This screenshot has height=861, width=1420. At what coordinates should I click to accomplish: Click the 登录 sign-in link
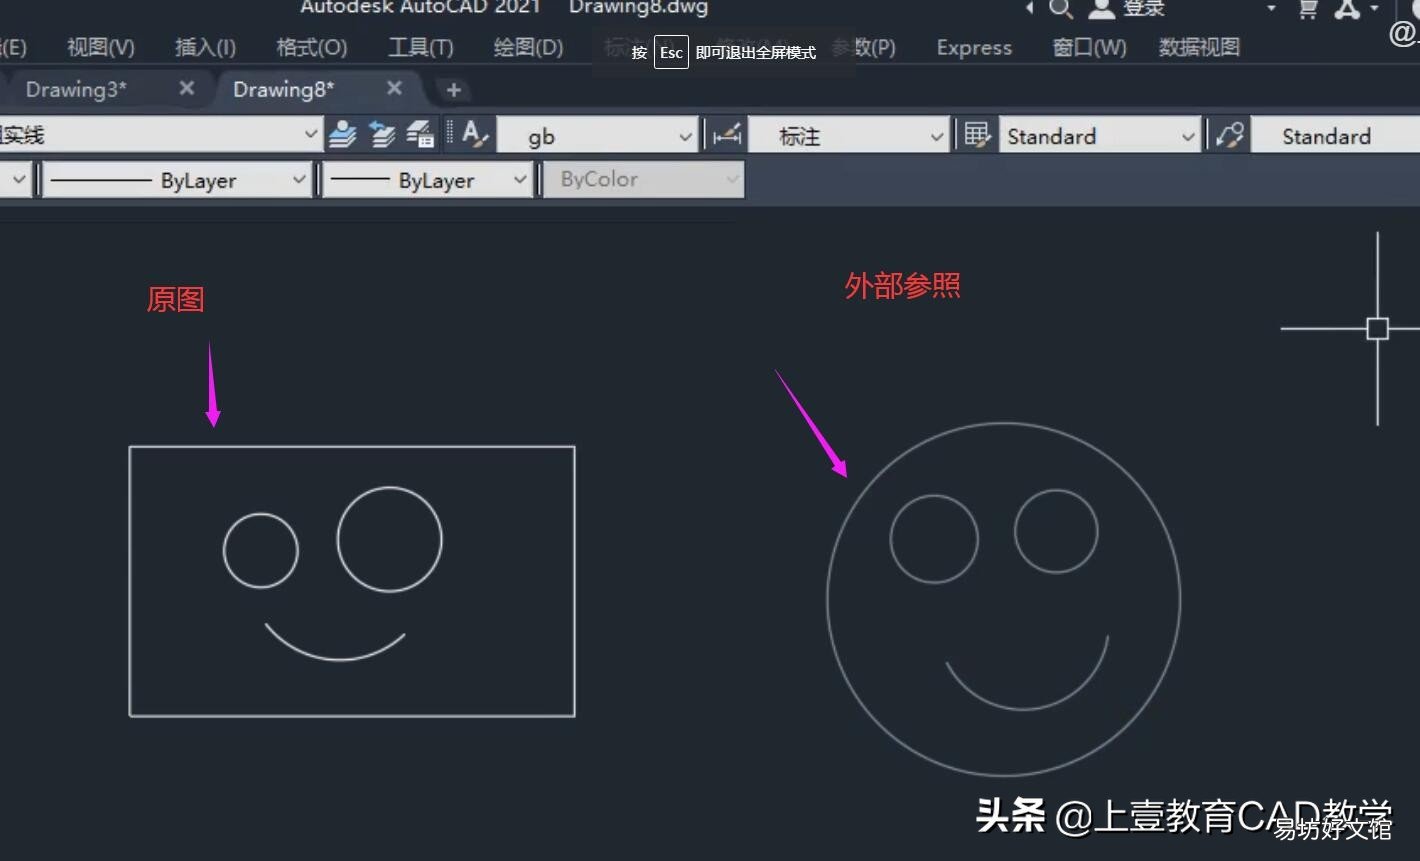click(1144, 9)
